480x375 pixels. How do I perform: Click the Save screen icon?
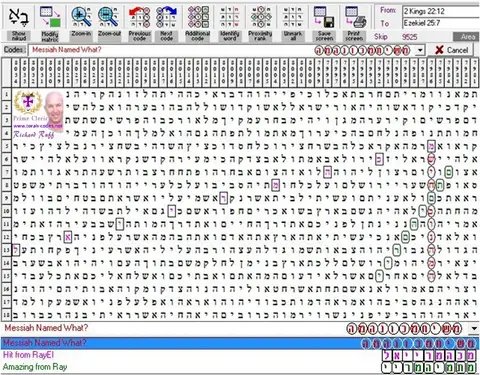[324, 17]
